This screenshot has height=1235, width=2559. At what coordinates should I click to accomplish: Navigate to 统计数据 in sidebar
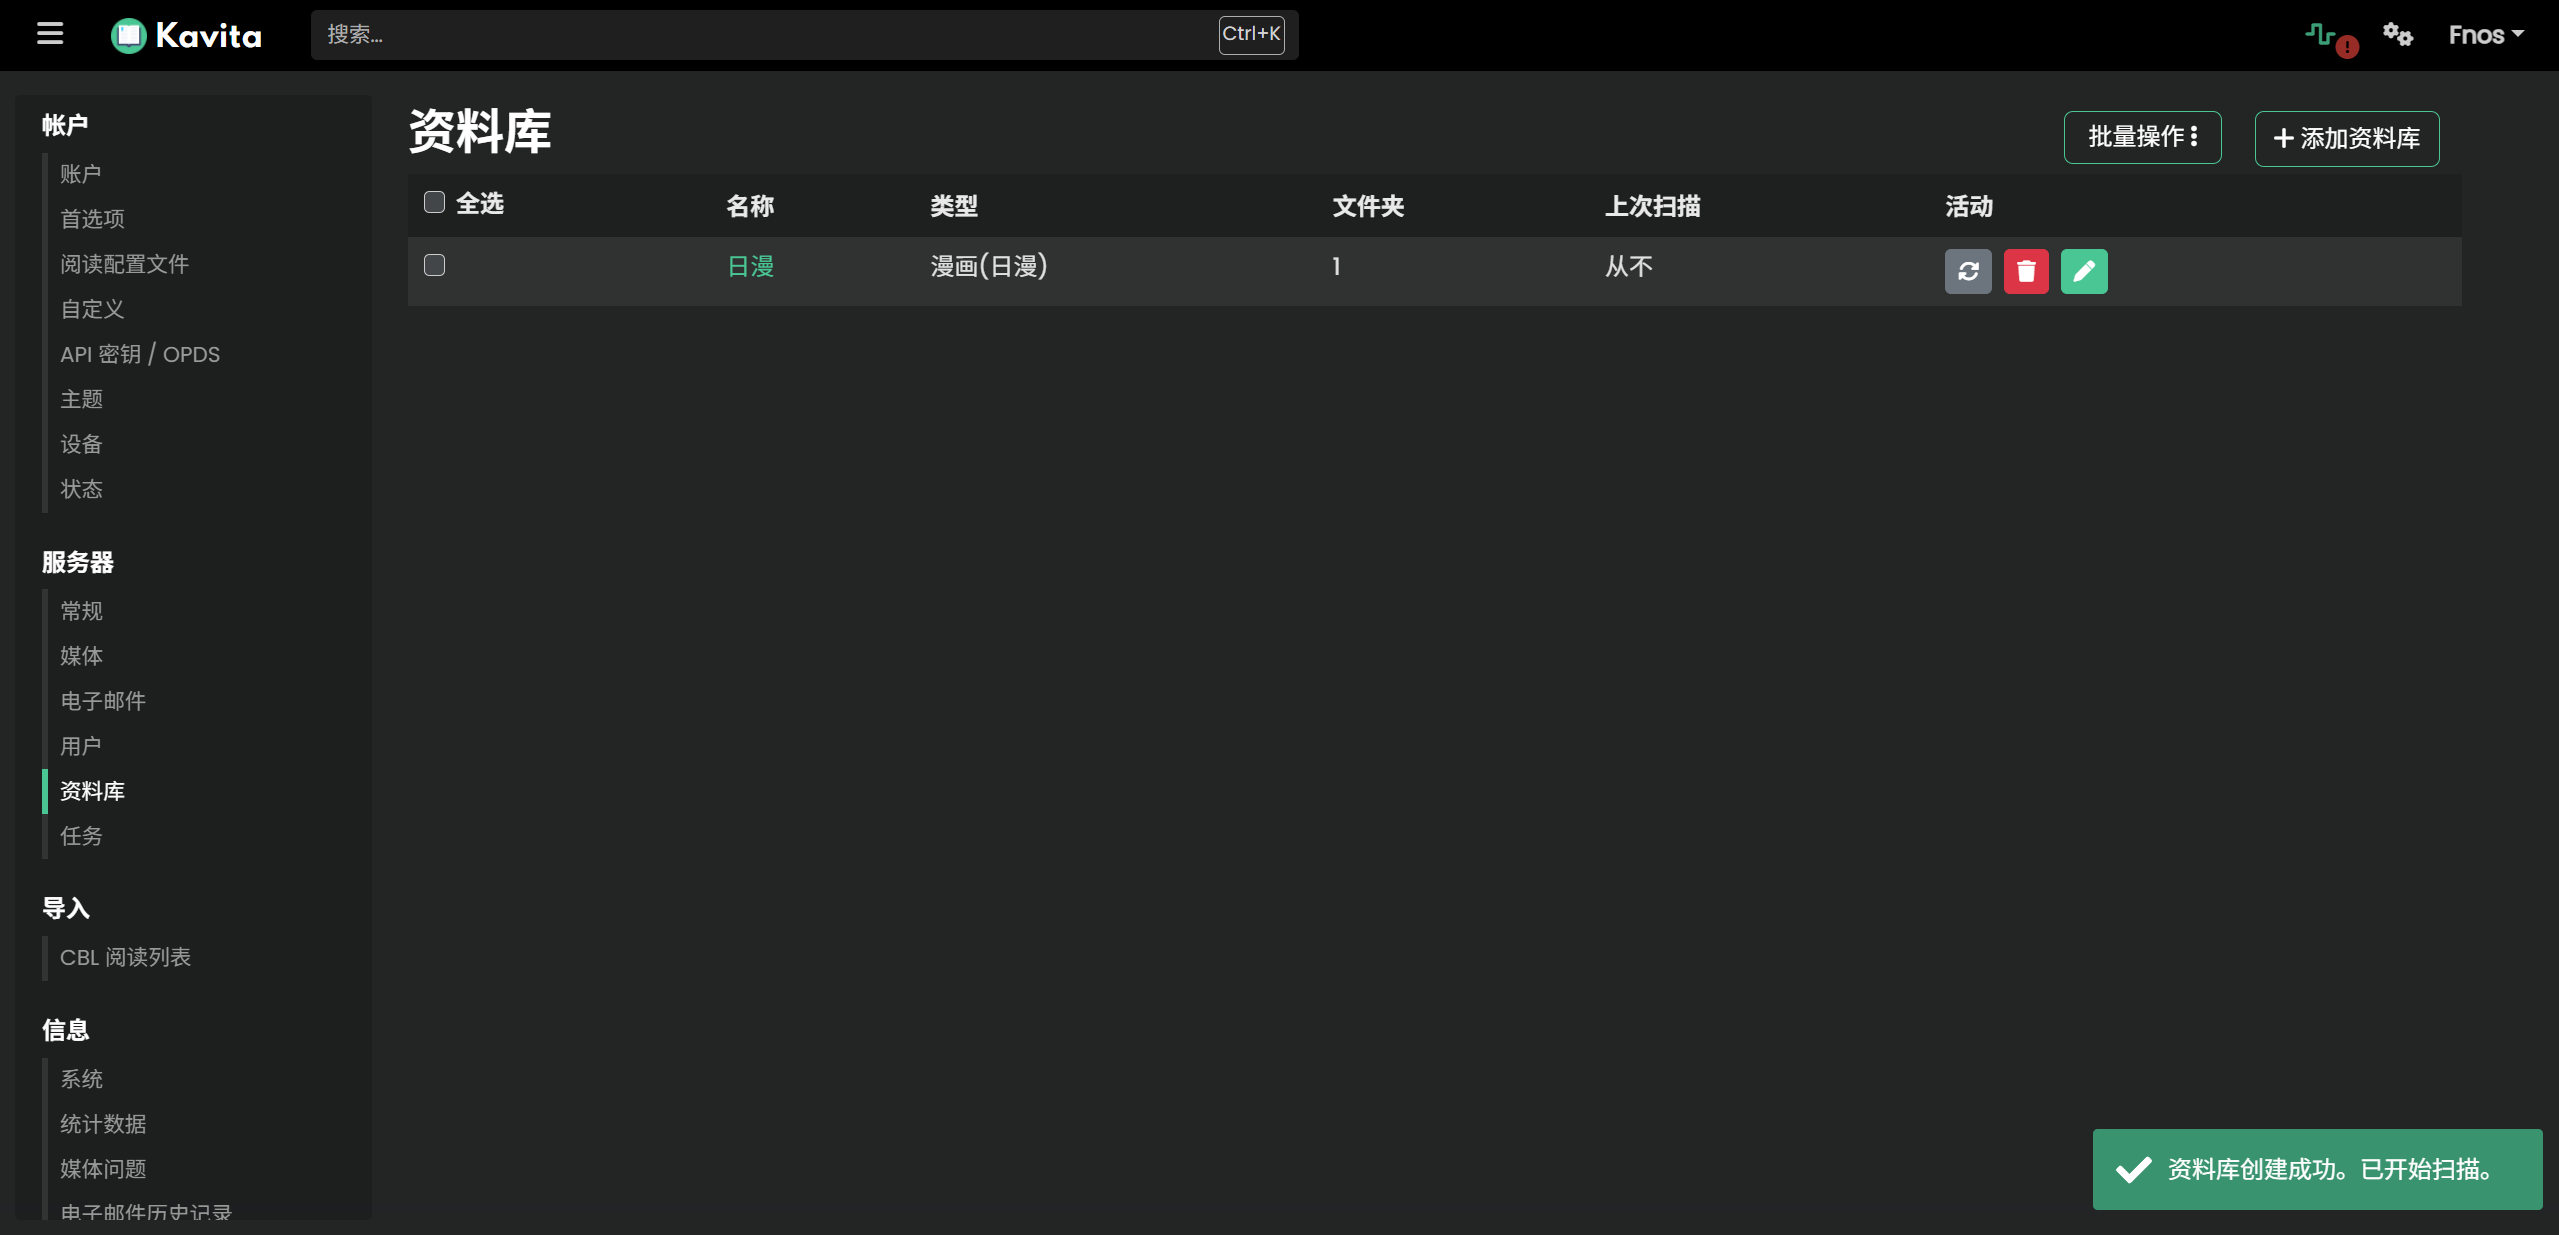coord(103,1124)
